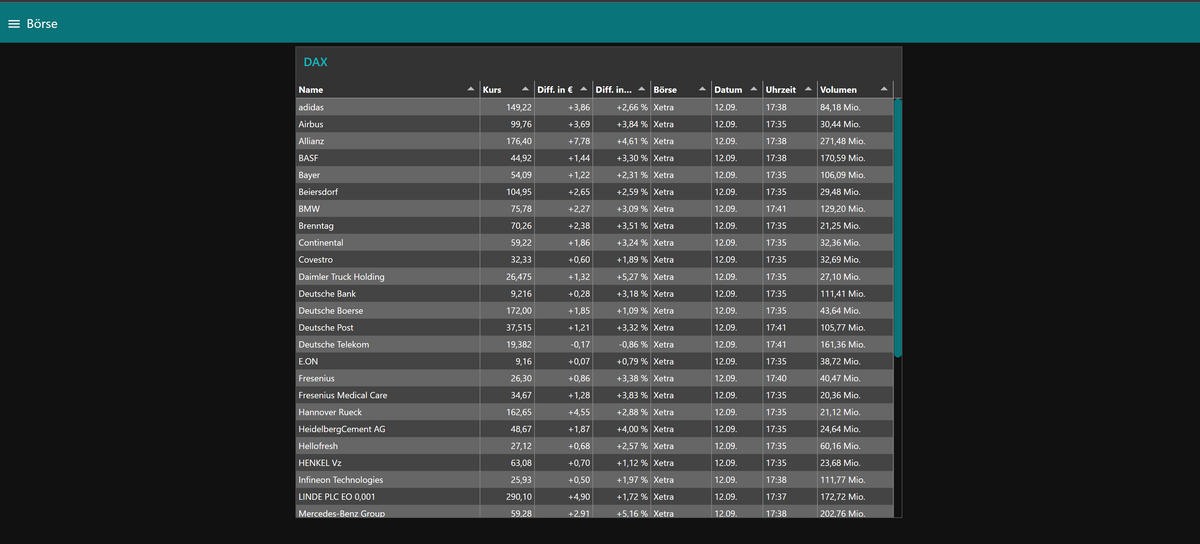
Task: Sort by Datum column arrow
Action: point(753,90)
